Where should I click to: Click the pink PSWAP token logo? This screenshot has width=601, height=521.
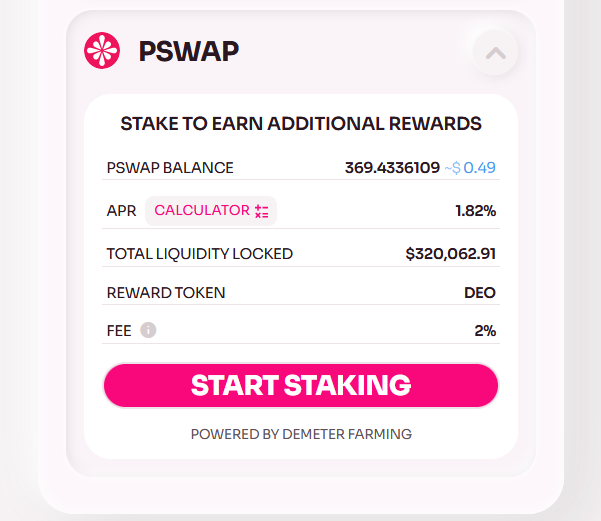[102, 51]
